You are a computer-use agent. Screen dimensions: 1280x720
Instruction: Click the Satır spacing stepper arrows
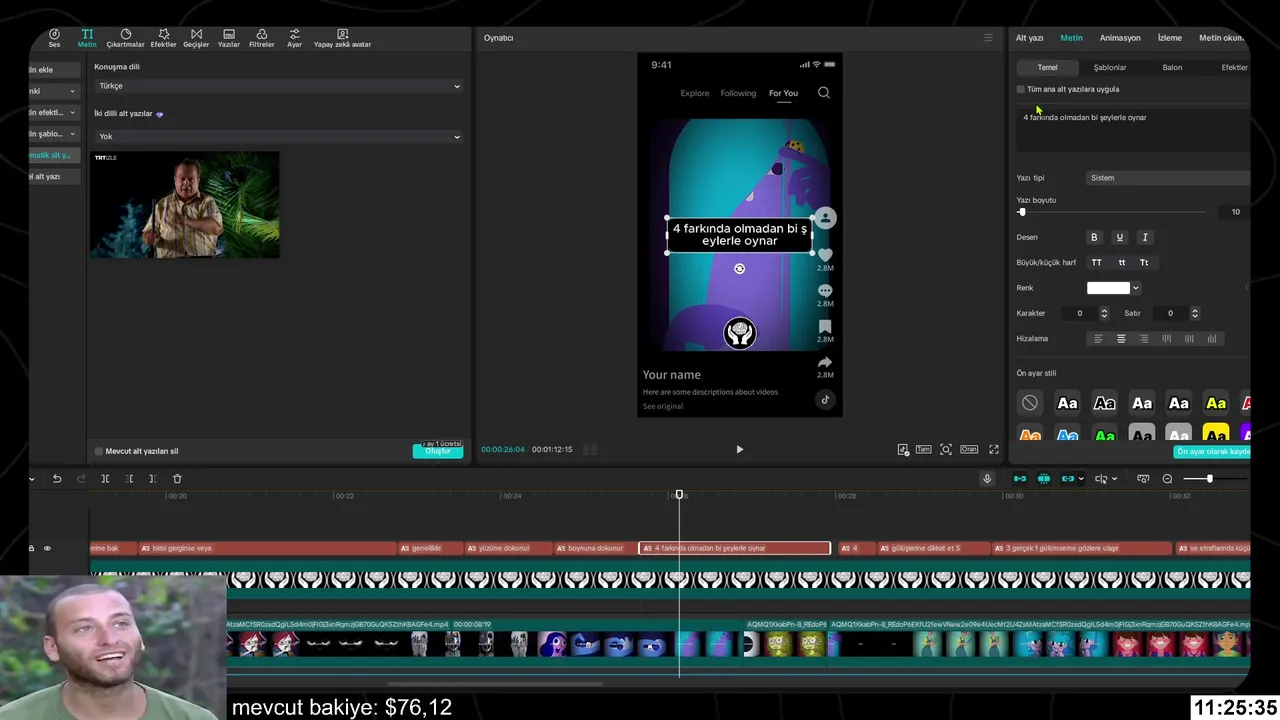point(1194,313)
